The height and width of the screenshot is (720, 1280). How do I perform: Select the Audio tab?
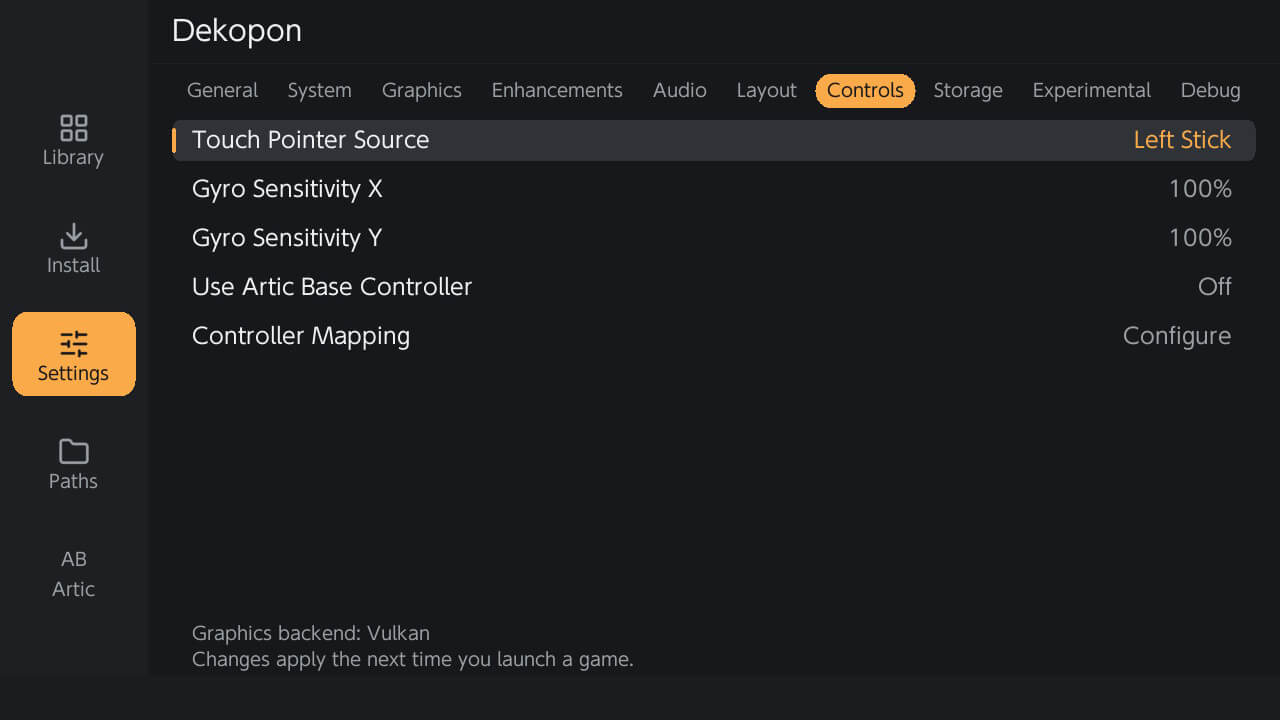(x=679, y=90)
